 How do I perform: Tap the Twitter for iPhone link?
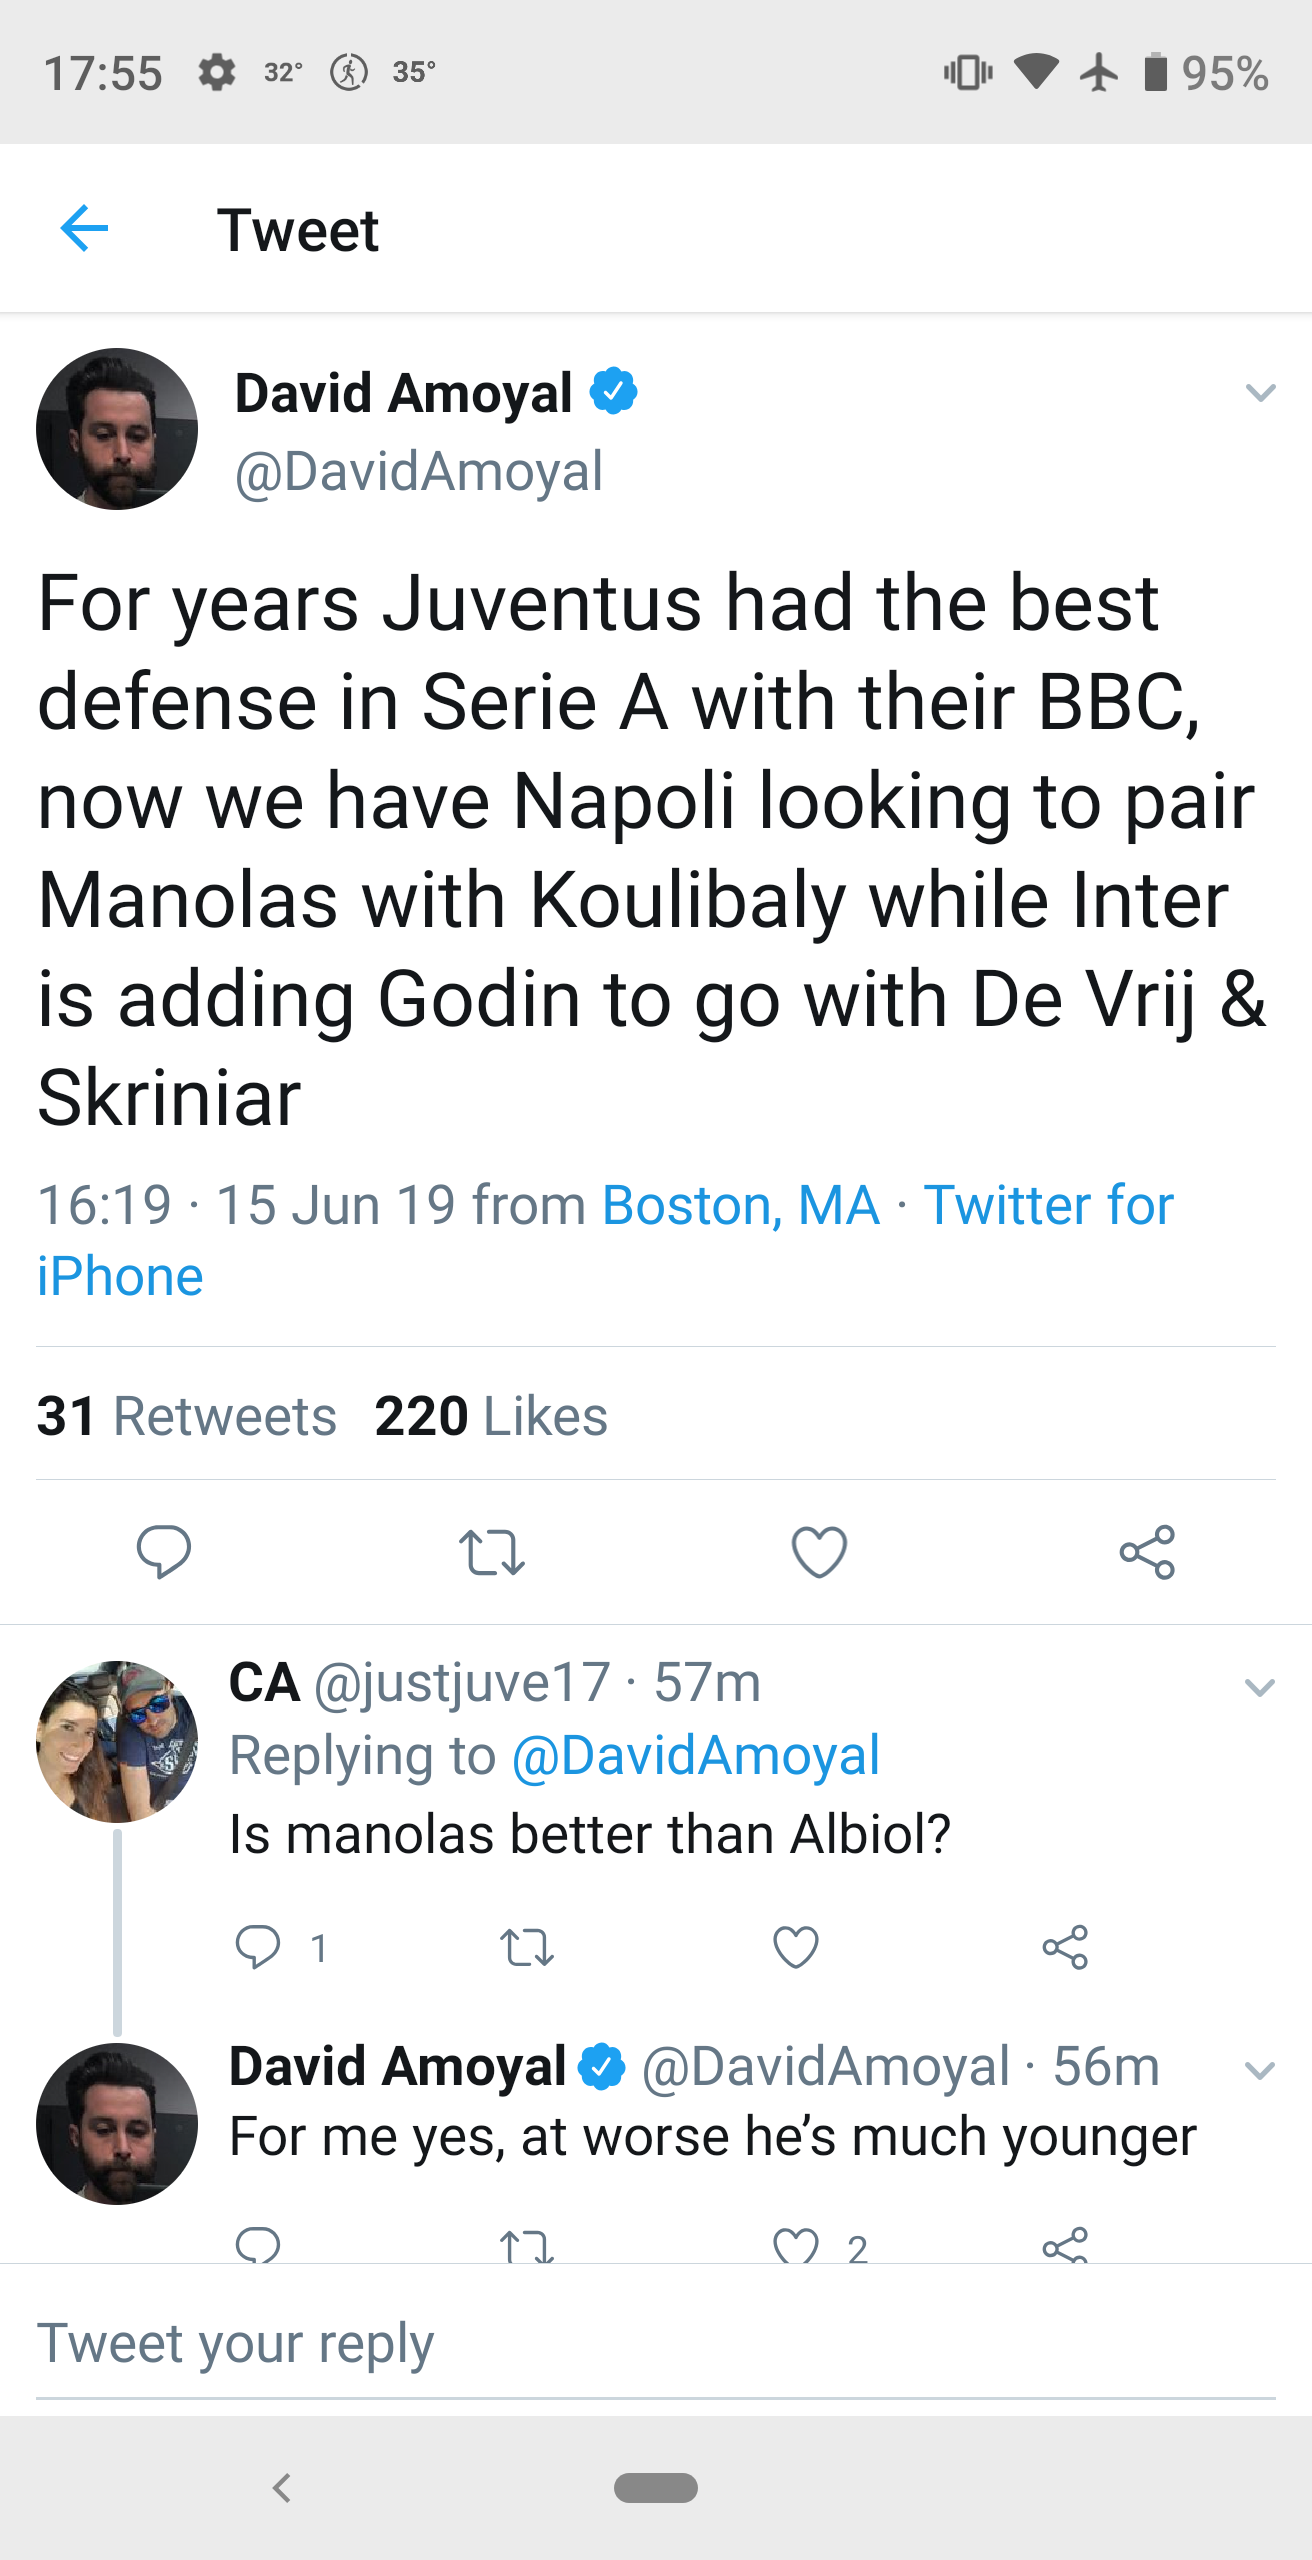click(1048, 1205)
